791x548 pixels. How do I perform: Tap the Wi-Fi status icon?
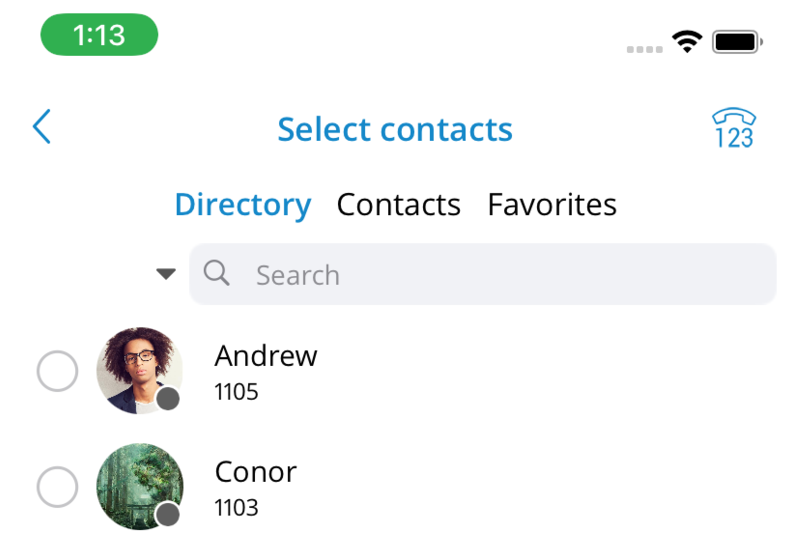(687, 41)
